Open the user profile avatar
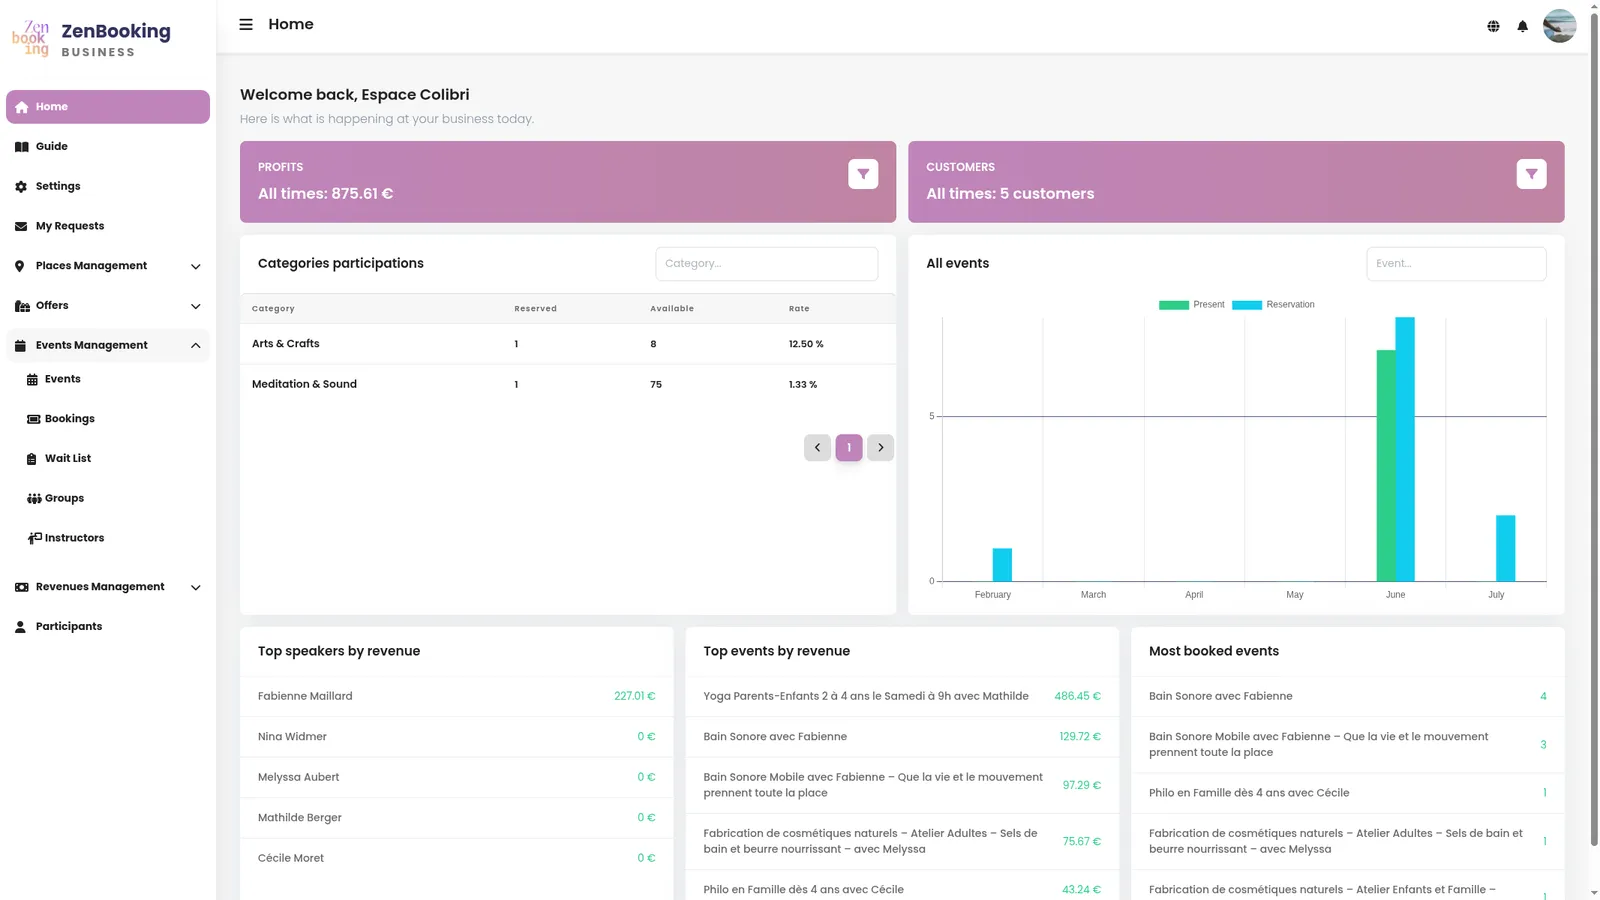This screenshot has height=900, width=1600. [x=1559, y=26]
